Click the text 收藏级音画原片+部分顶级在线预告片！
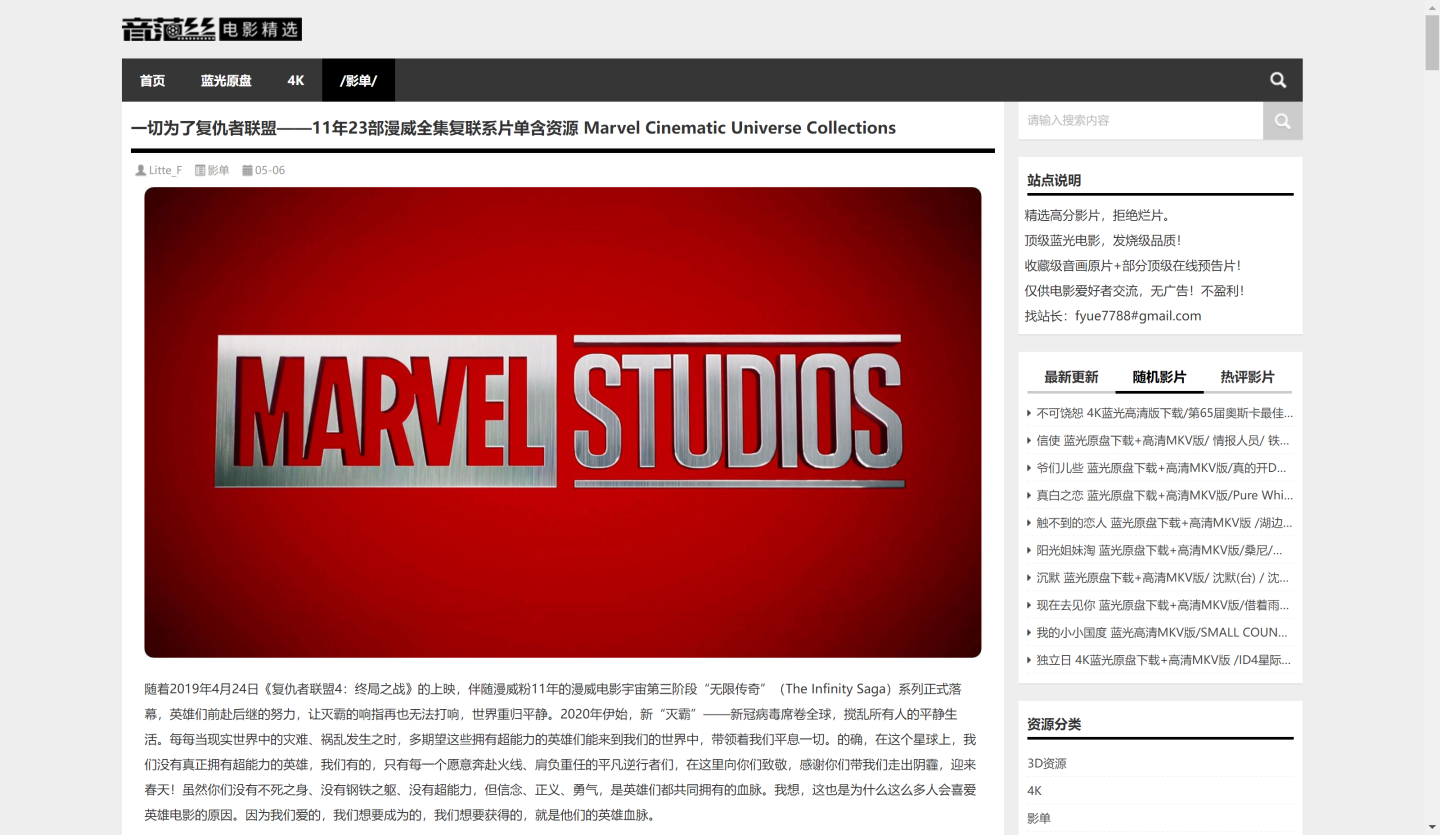The image size is (1440, 835). click(x=1133, y=266)
